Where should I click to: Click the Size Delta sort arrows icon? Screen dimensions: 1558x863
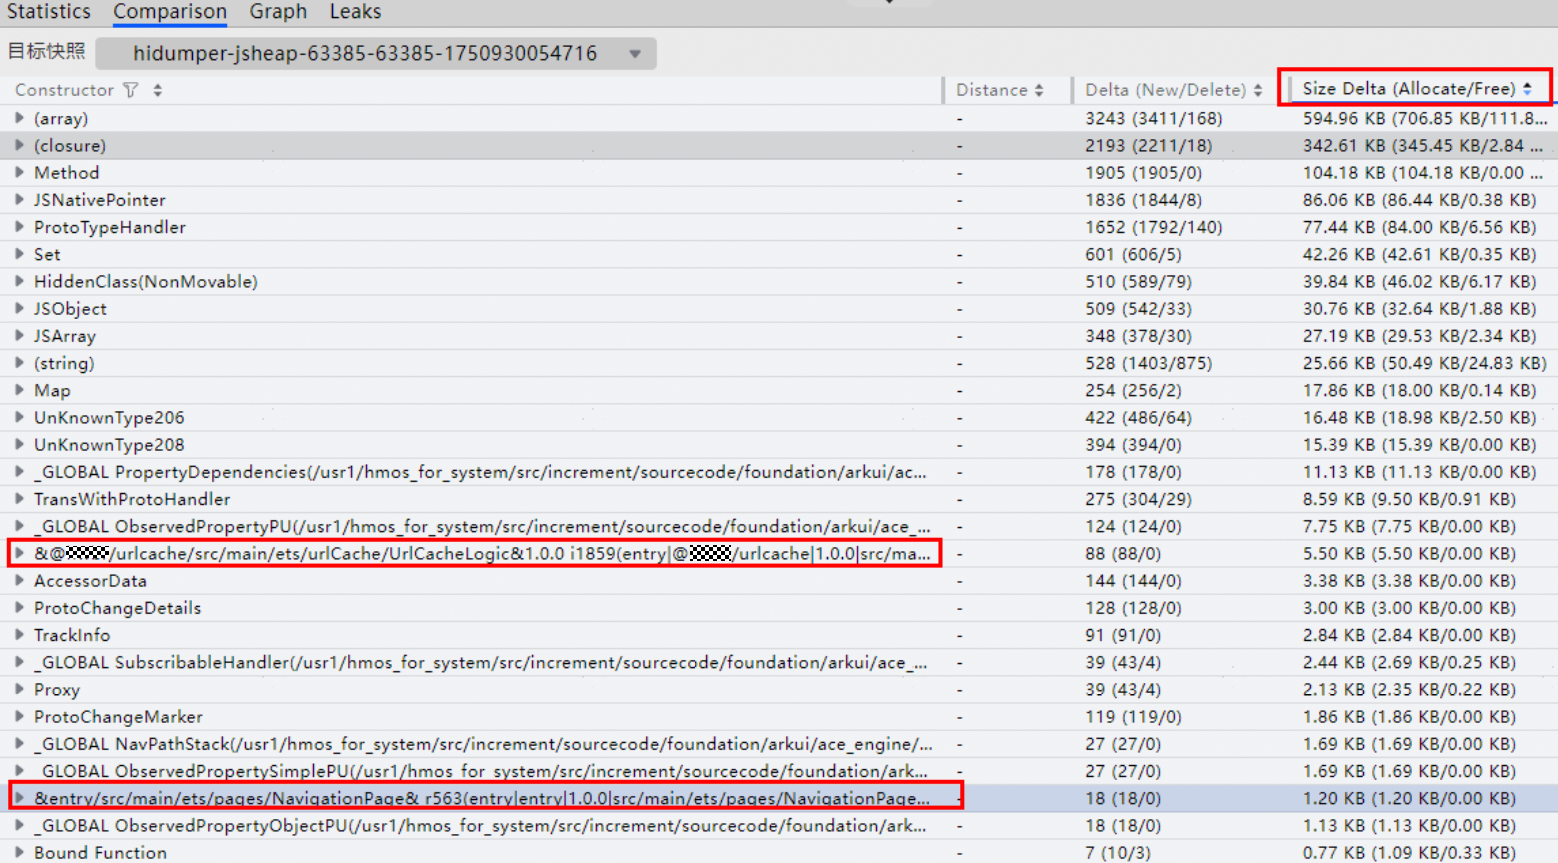pyautogui.click(x=1527, y=89)
